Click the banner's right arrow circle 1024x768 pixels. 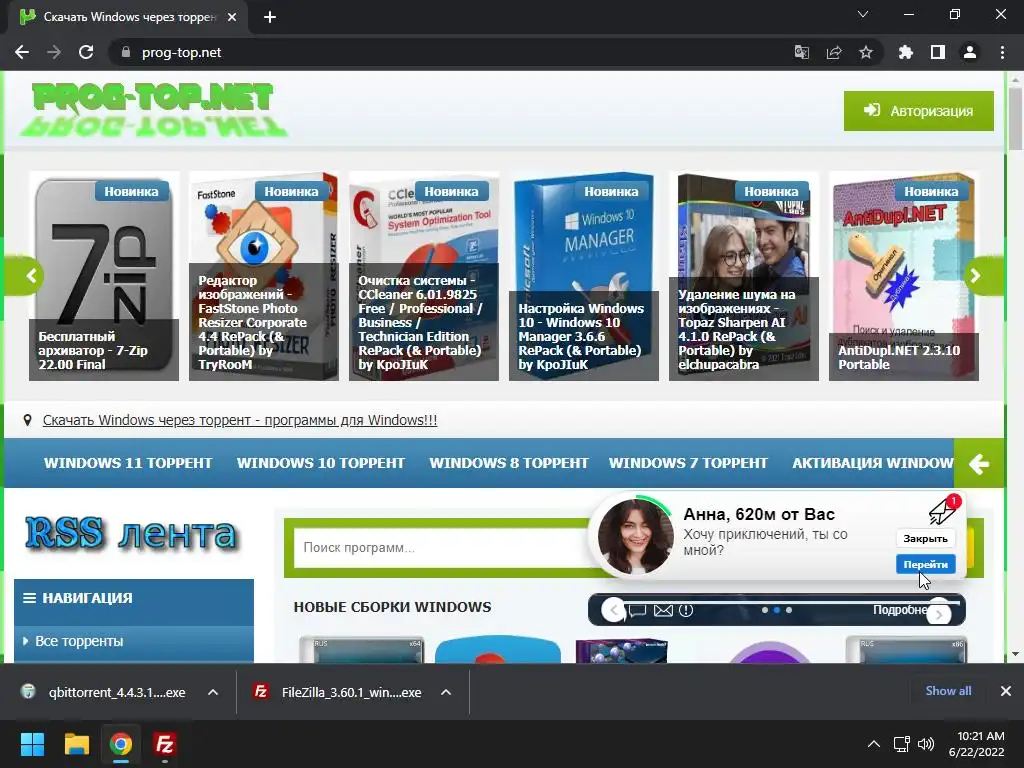939,613
